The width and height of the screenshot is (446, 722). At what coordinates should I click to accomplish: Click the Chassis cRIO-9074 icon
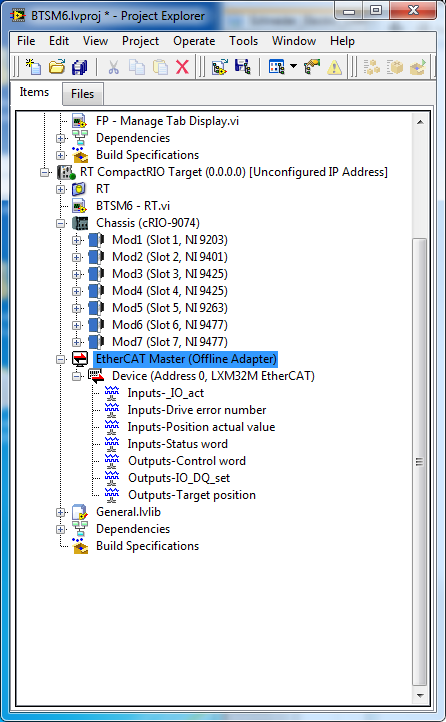tap(80, 223)
